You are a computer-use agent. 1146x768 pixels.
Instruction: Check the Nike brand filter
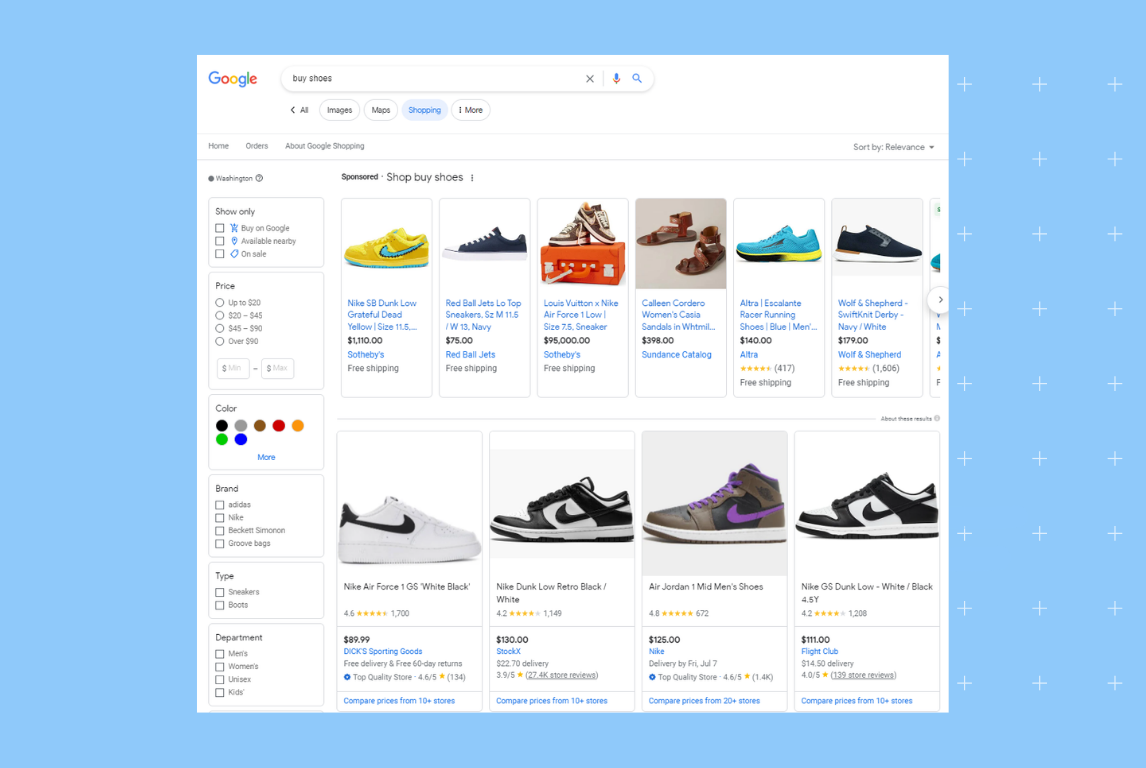click(x=222, y=517)
